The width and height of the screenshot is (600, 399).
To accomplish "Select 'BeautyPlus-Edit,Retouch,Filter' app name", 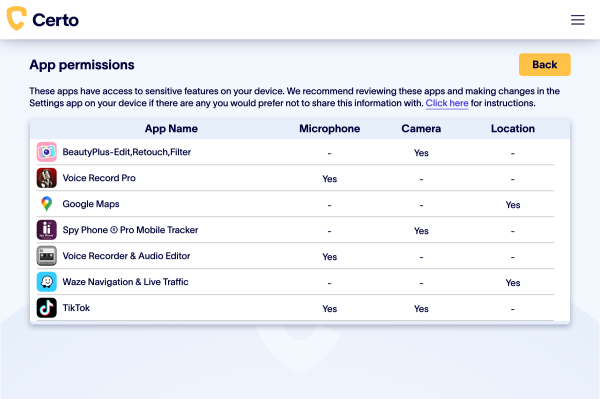I will click(127, 152).
